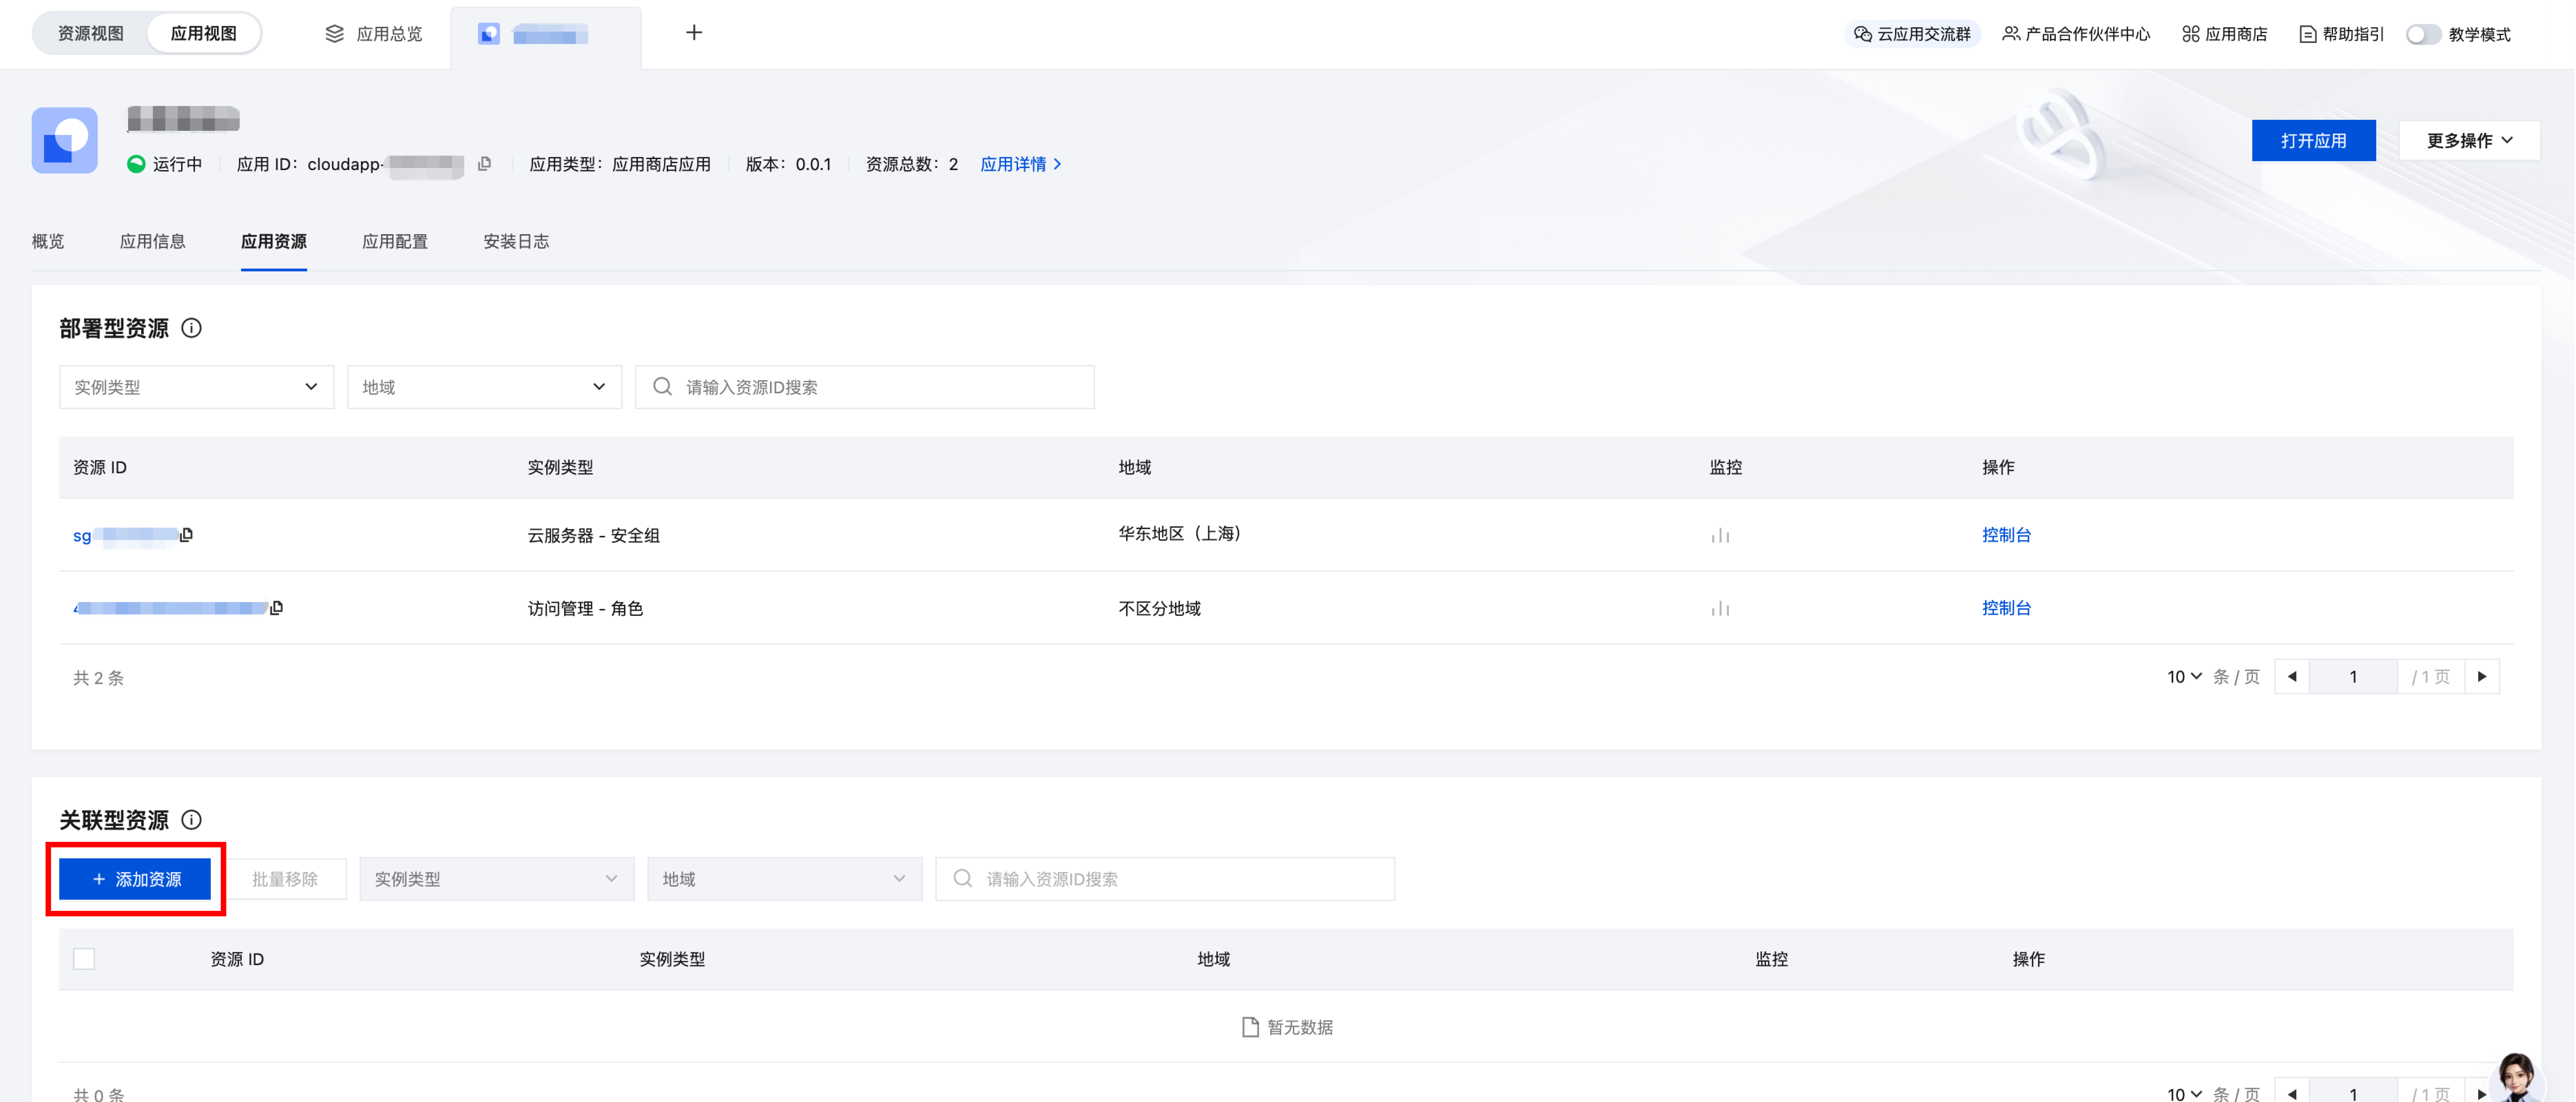Image resolution: width=2576 pixels, height=1102 pixels.
Task: Change page size in 部署型资源 pagination
Action: tap(2184, 677)
